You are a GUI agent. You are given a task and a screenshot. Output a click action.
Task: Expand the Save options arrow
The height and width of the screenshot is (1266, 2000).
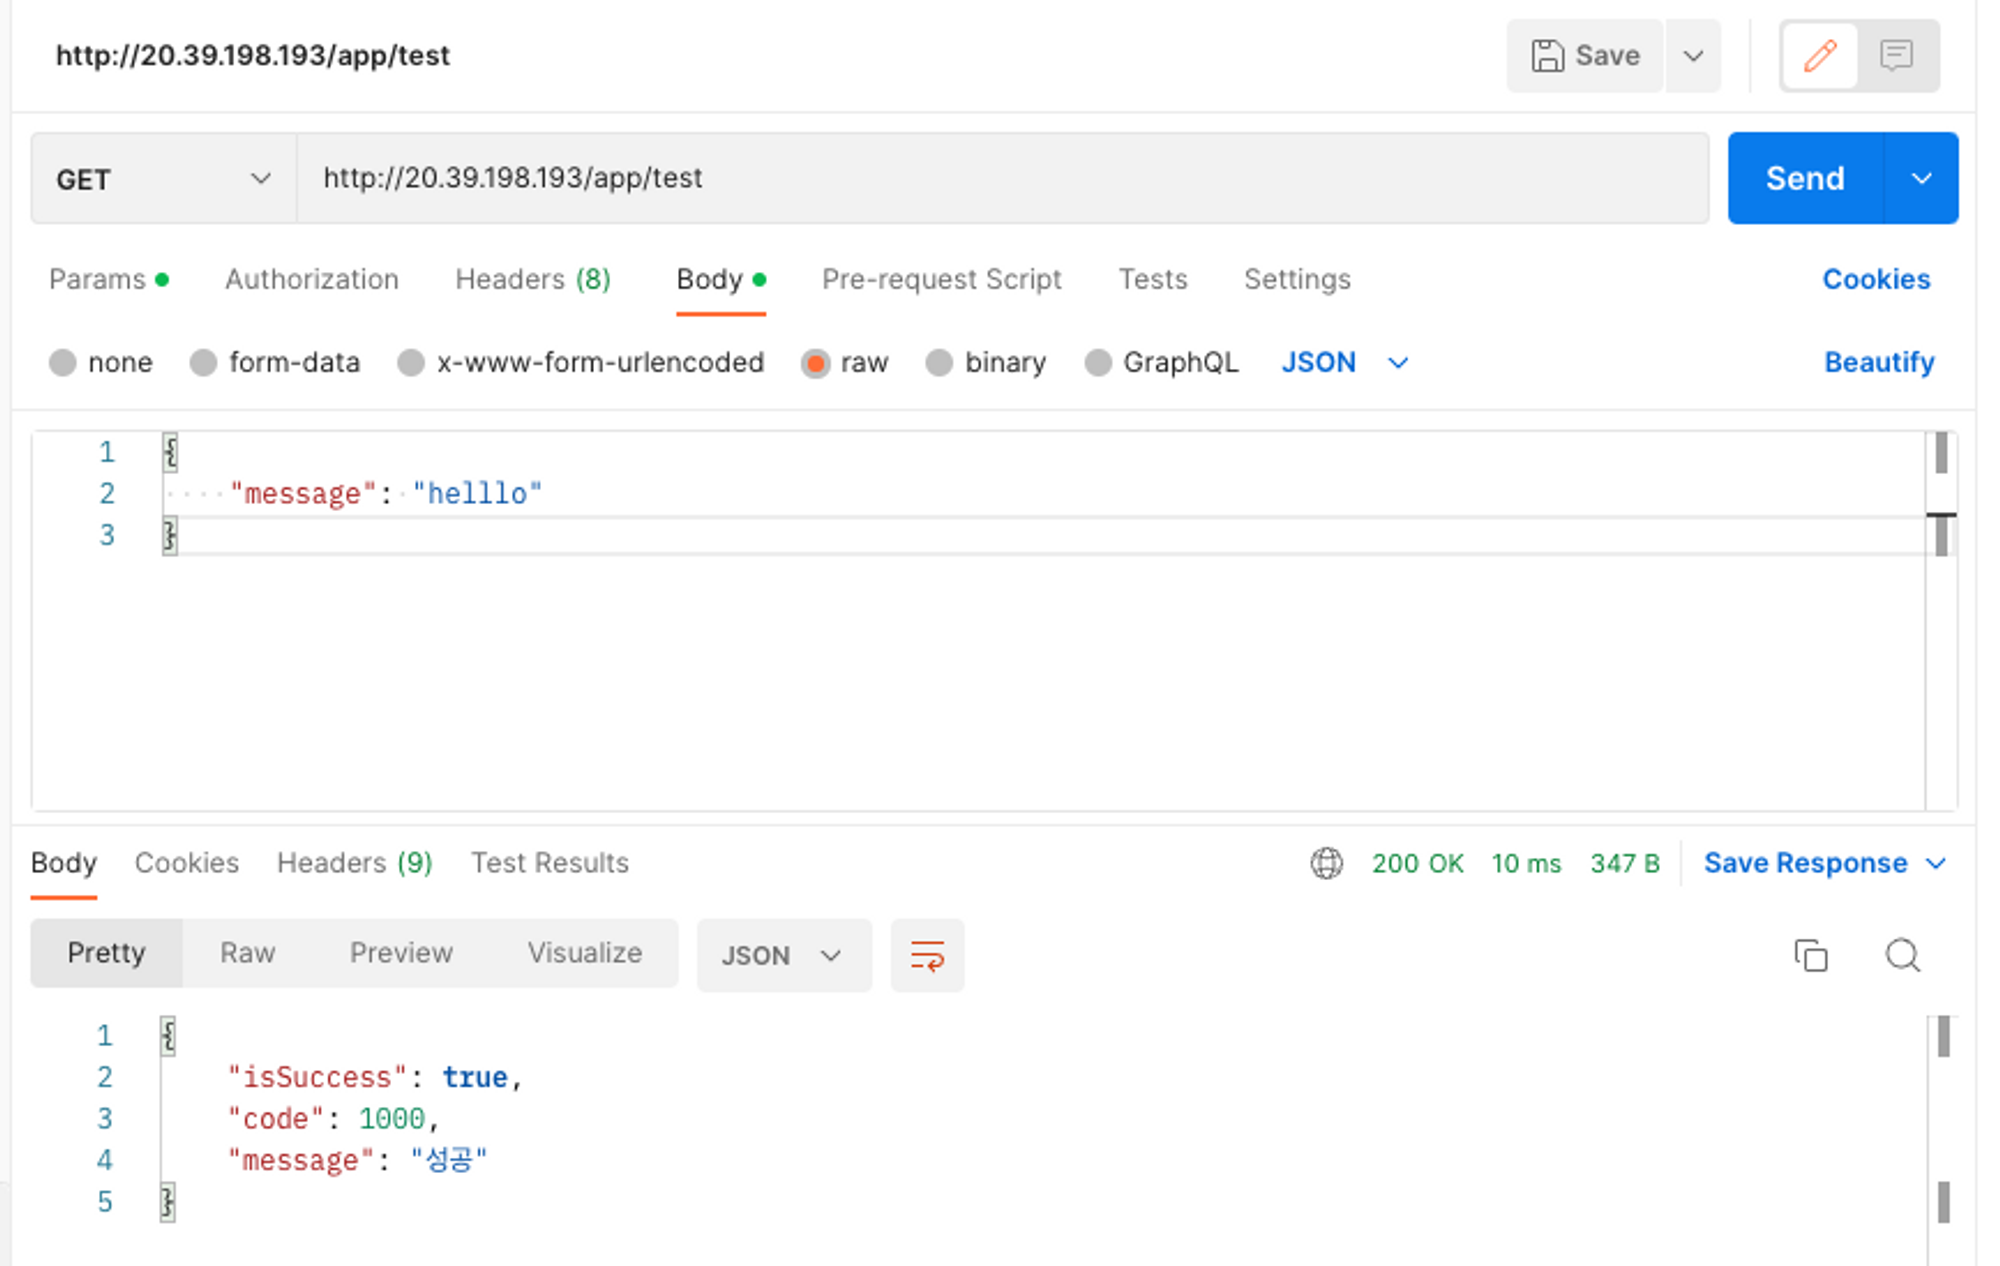coord(1693,56)
